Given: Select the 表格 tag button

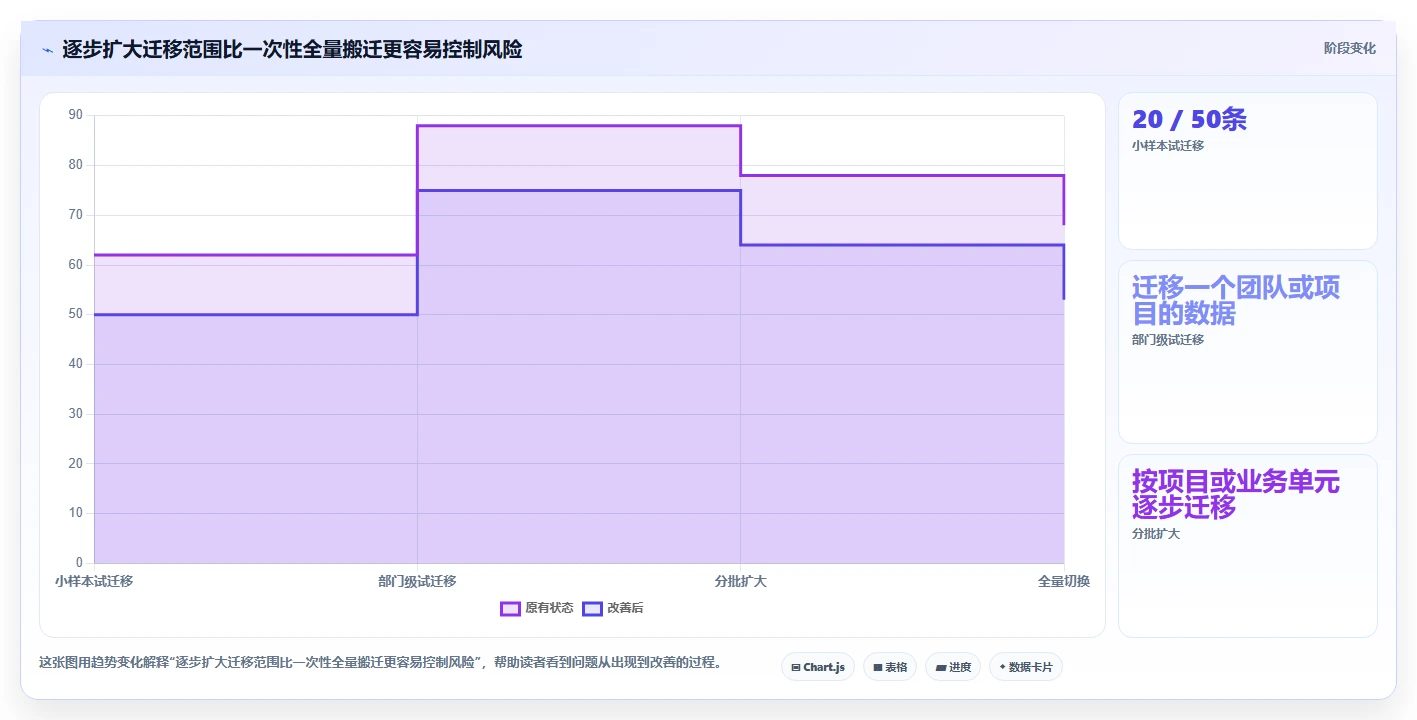Looking at the screenshot, I should pyautogui.click(x=889, y=667).
